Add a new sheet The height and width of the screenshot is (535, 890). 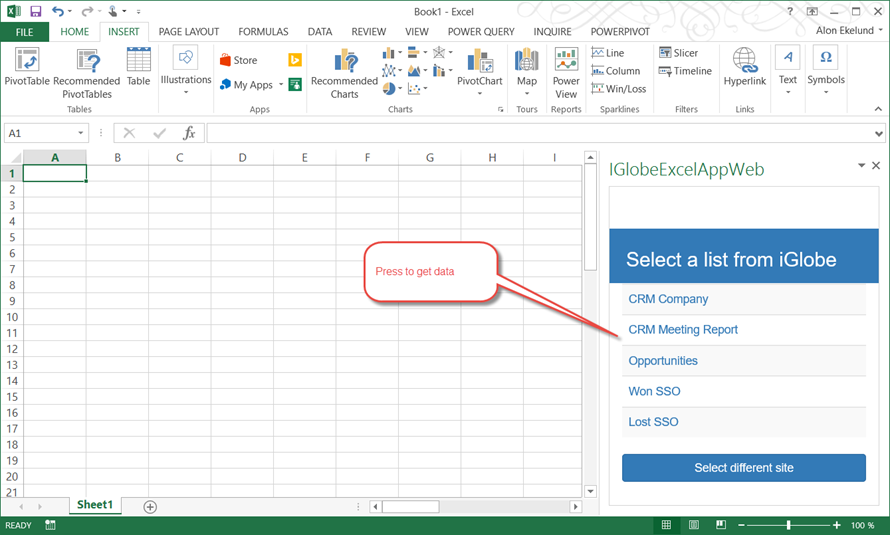150,507
